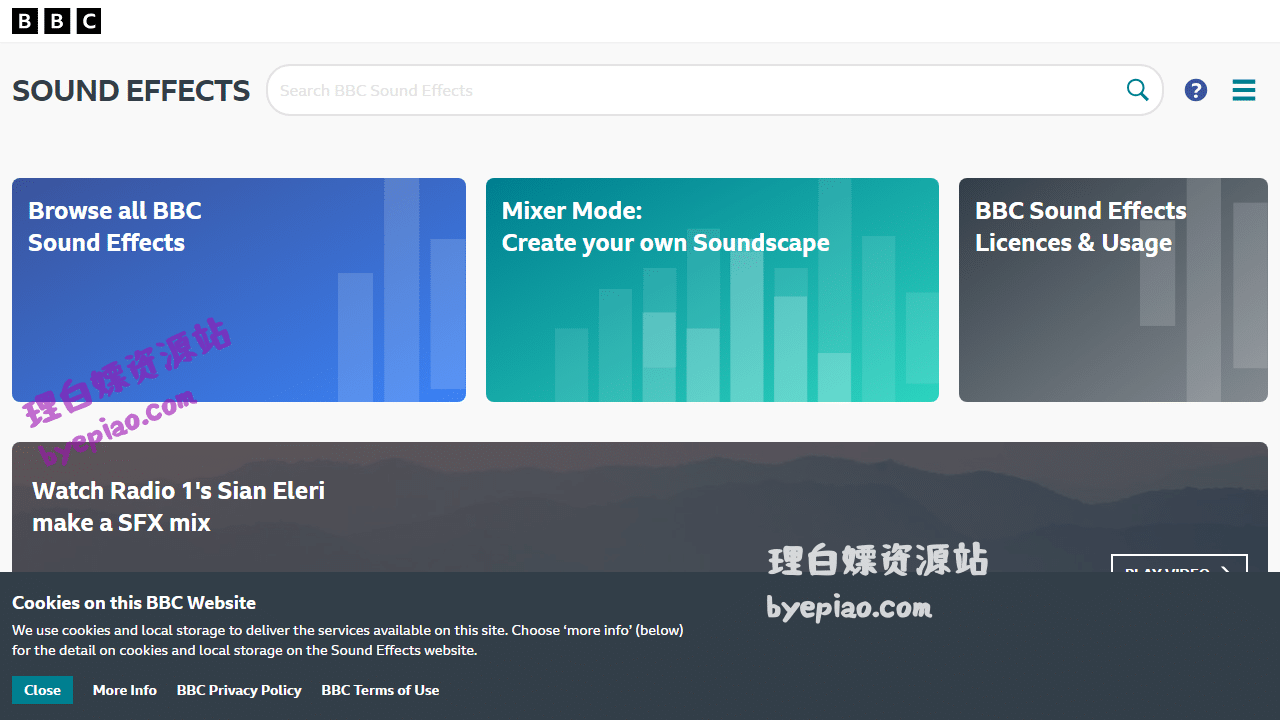The image size is (1280, 720).
Task: Click the BBC logo
Action: click(x=56, y=21)
